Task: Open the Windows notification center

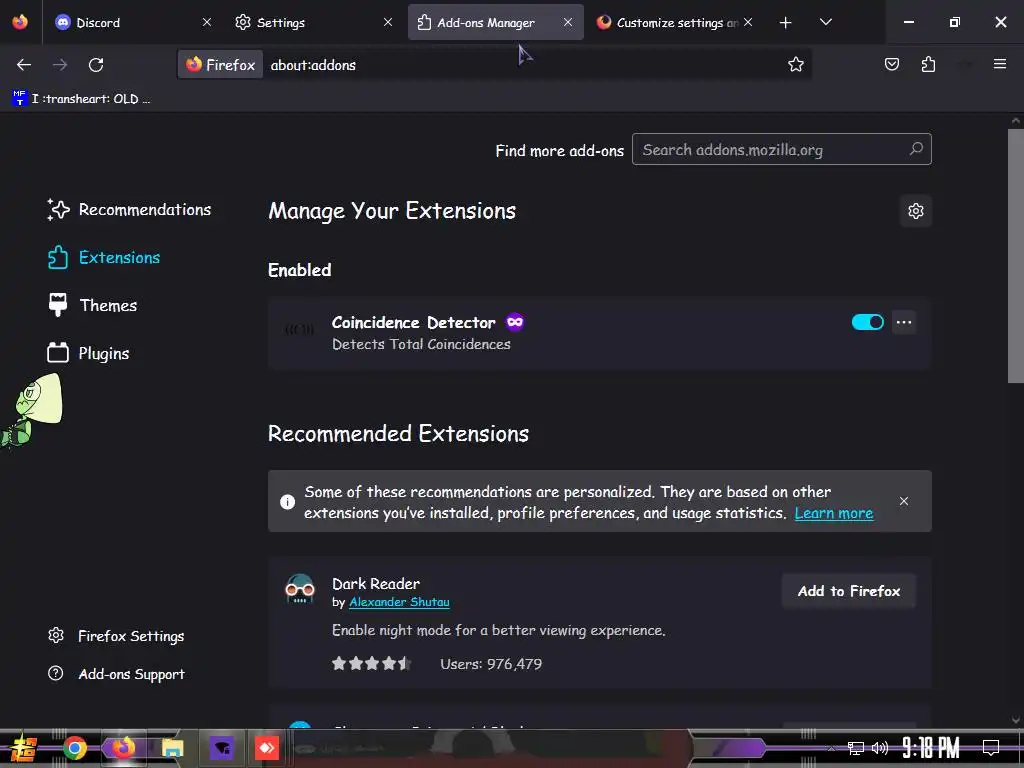Action: click(991, 748)
